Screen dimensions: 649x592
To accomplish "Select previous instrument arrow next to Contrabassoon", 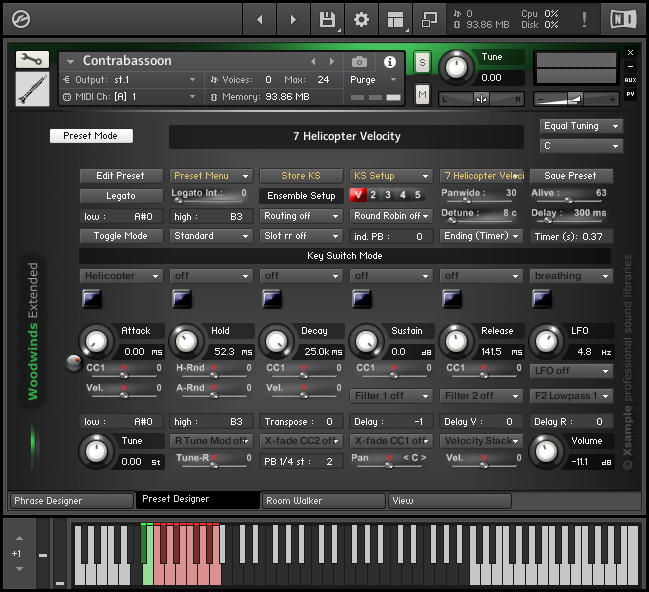I will pos(313,62).
